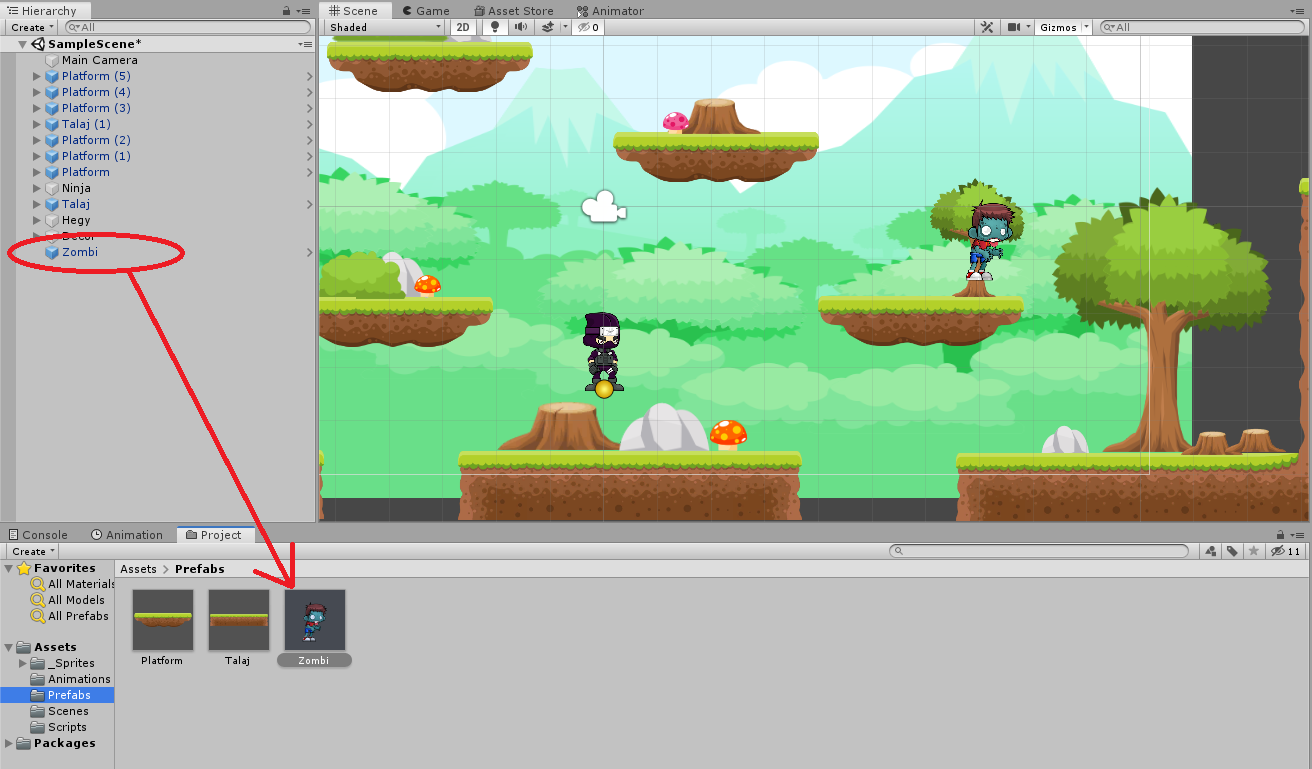Toggle scene lighting lightbulb button
The image size is (1312, 769).
pos(495,27)
